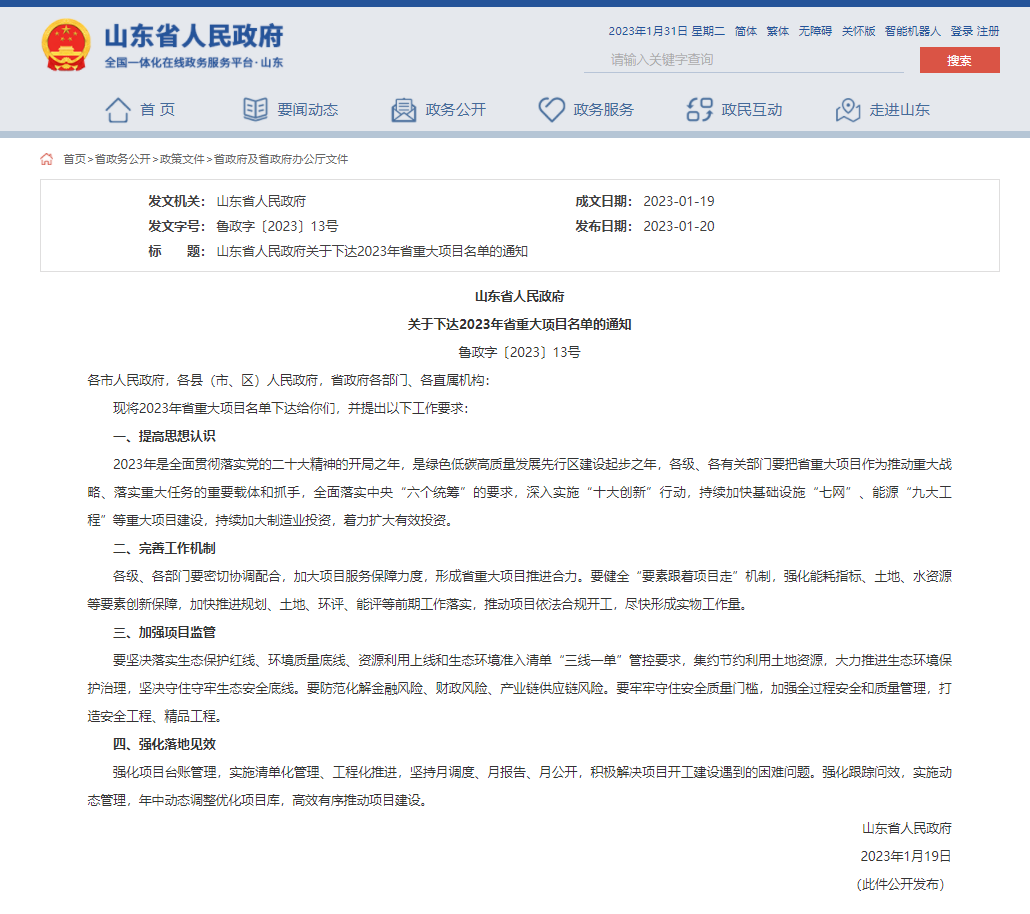The image size is (1030, 914).
Task: Visit the 走进山东 navigation section
Action: point(900,110)
